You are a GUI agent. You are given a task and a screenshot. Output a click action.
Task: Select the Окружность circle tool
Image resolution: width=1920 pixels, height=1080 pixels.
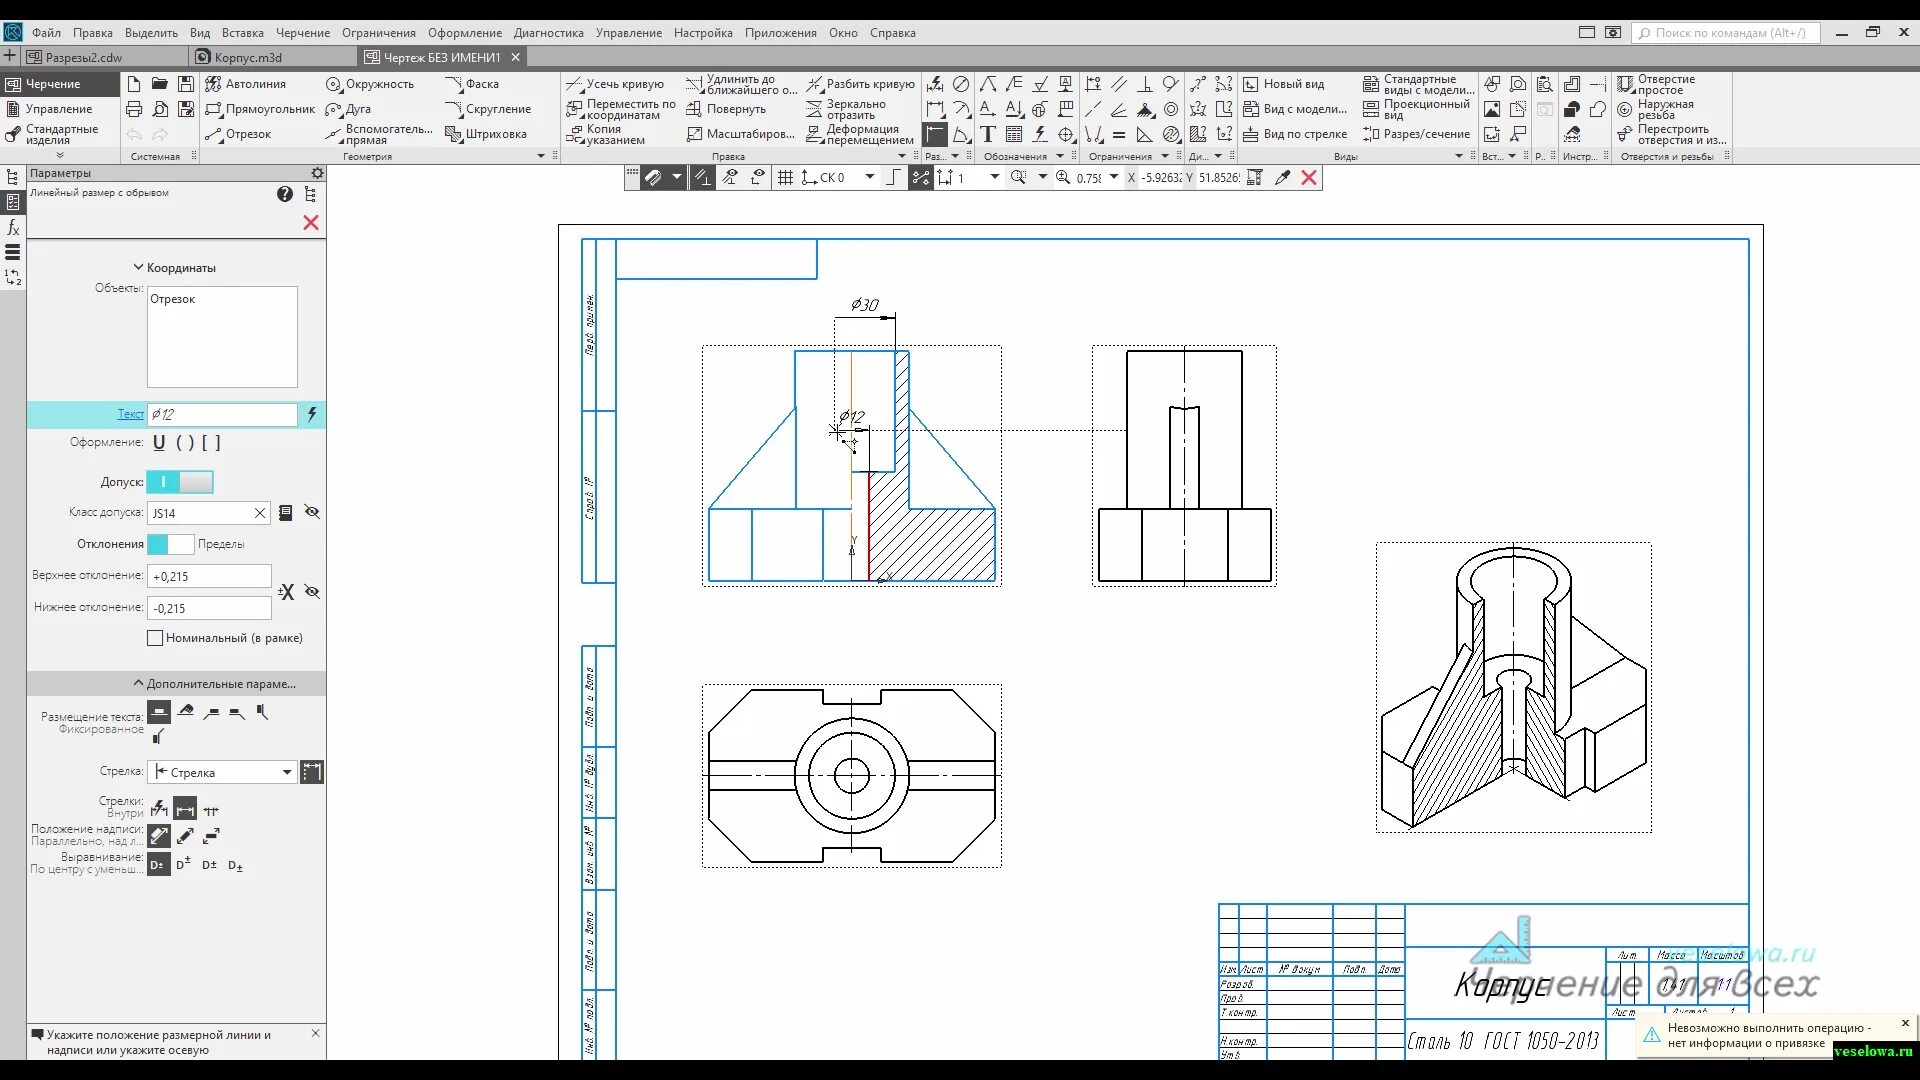(x=369, y=84)
